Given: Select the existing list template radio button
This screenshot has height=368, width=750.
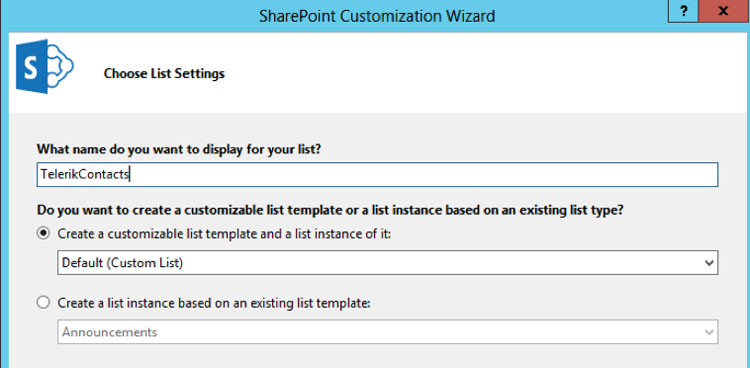Looking at the screenshot, I should coord(44,303).
